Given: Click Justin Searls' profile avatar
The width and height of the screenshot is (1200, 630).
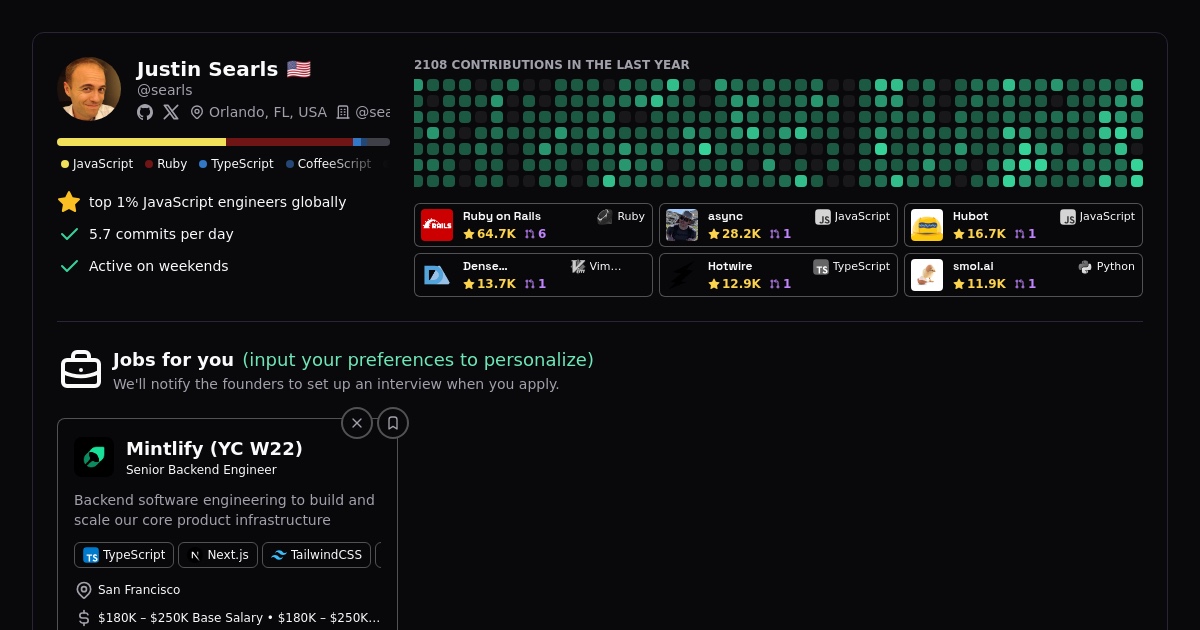Looking at the screenshot, I should tap(89, 89).
